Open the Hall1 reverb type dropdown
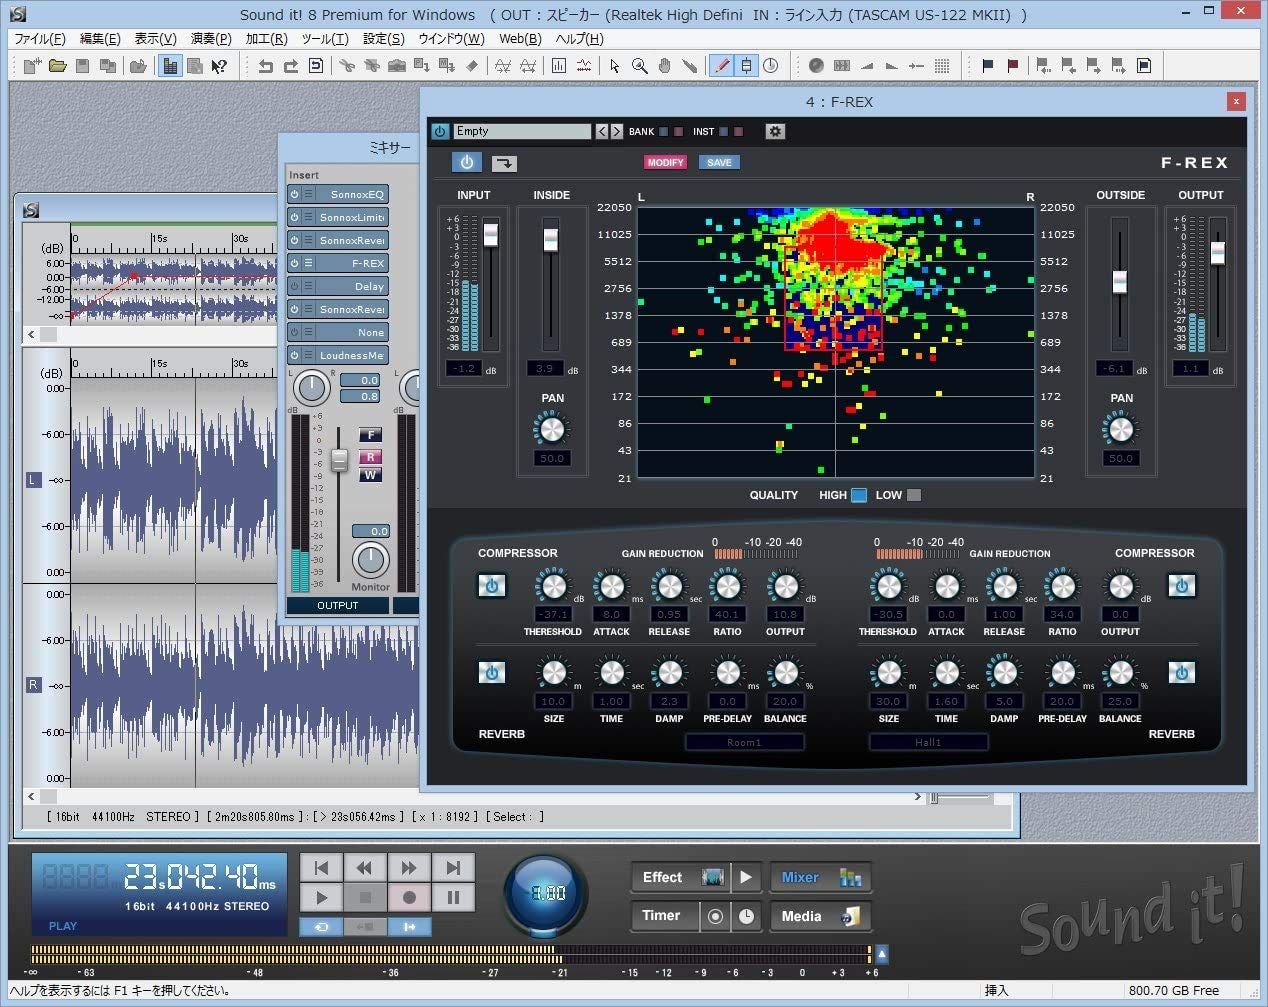Image resolution: width=1268 pixels, height=1007 pixels. [928, 742]
